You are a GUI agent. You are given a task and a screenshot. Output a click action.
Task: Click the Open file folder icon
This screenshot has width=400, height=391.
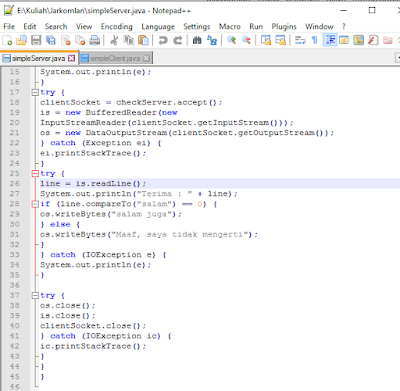(x=21, y=41)
